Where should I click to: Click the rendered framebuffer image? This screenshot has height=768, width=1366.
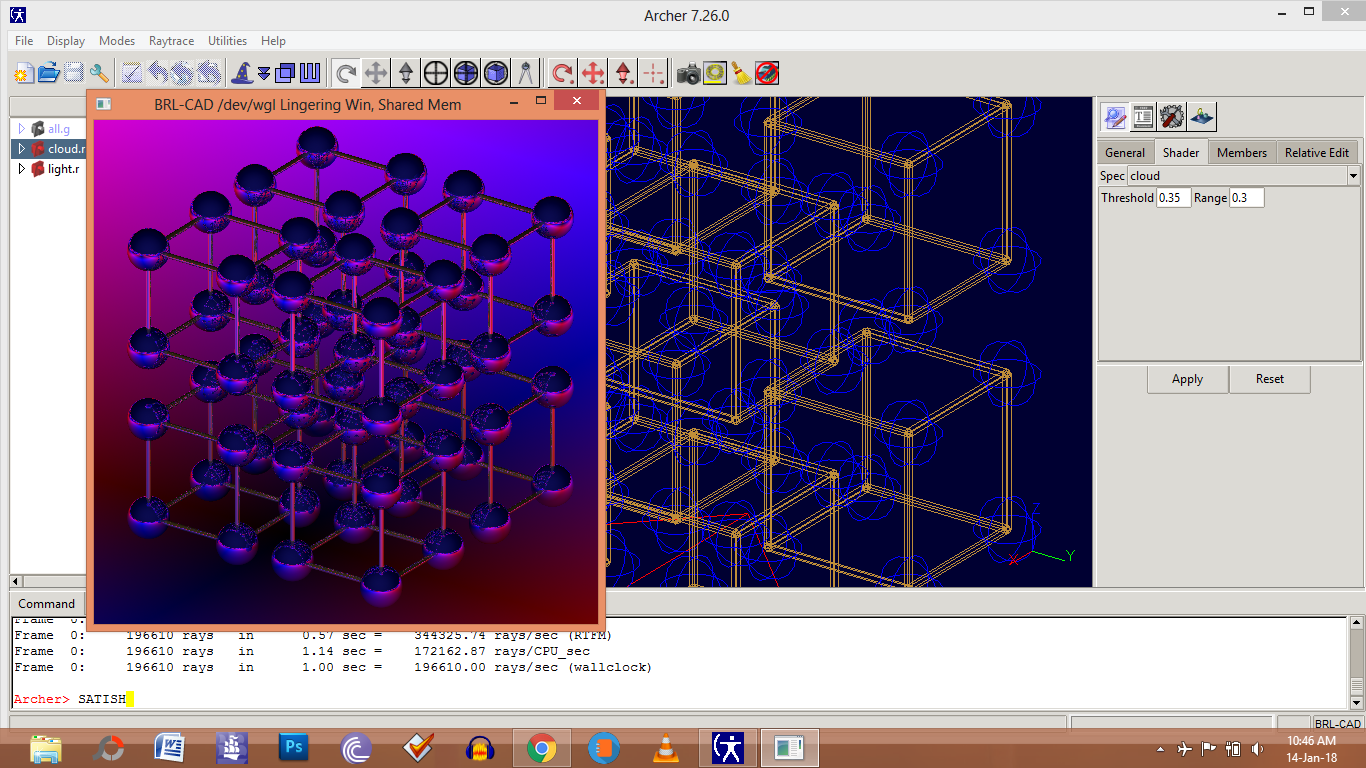(345, 372)
